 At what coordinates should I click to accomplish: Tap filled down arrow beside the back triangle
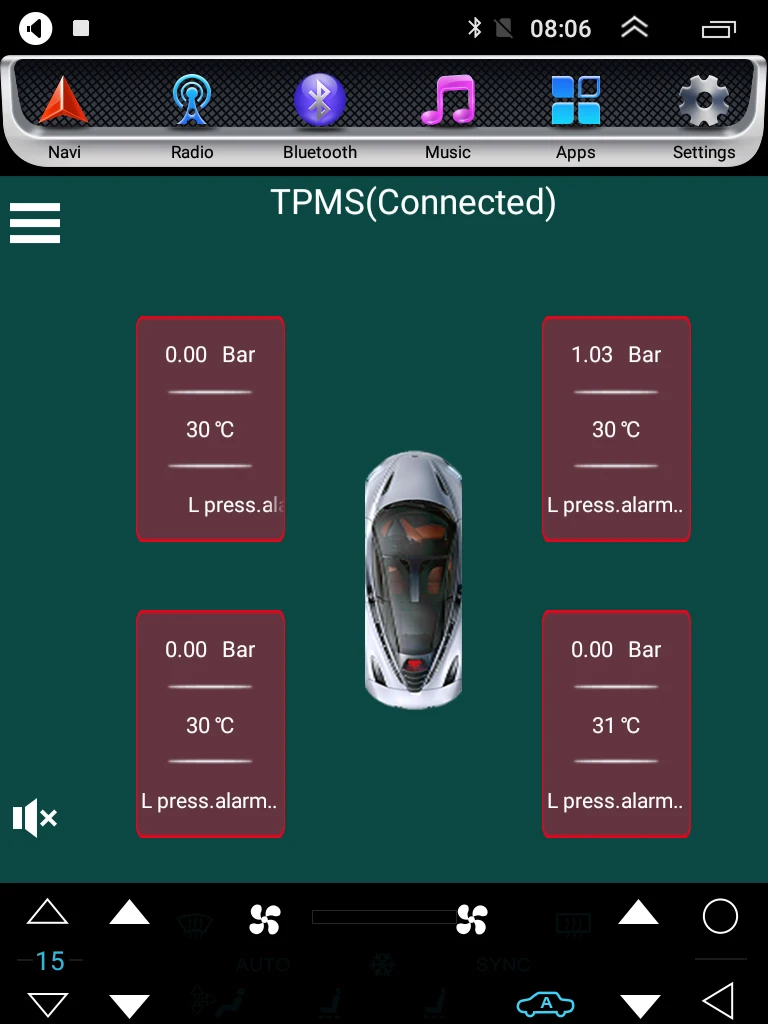coord(640,1006)
